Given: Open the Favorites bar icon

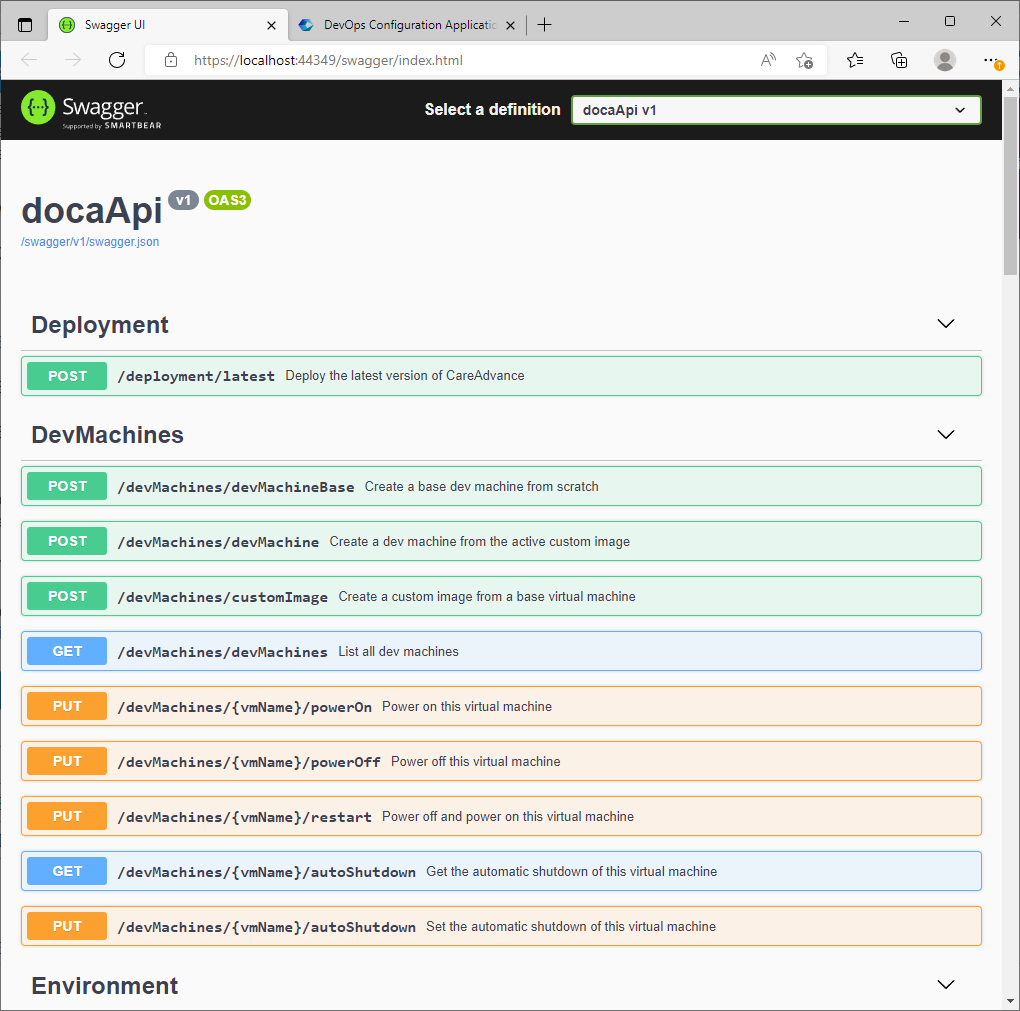Looking at the screenshot, I should [855, 60].
